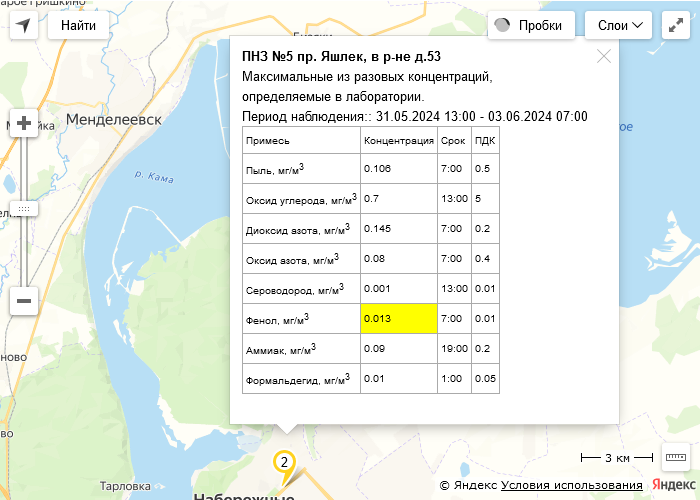Click the Аммиак concentration 0.09
The width and height of the screenshot is (700, 500).
click(x=374, y=349)
